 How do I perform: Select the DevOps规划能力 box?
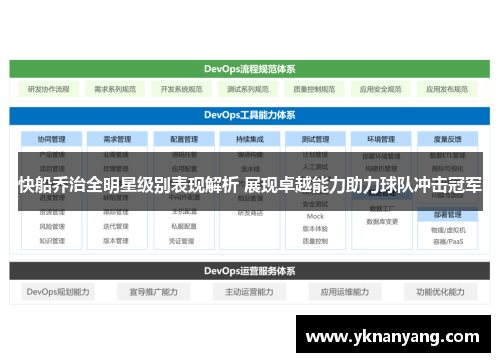[58, 292]
